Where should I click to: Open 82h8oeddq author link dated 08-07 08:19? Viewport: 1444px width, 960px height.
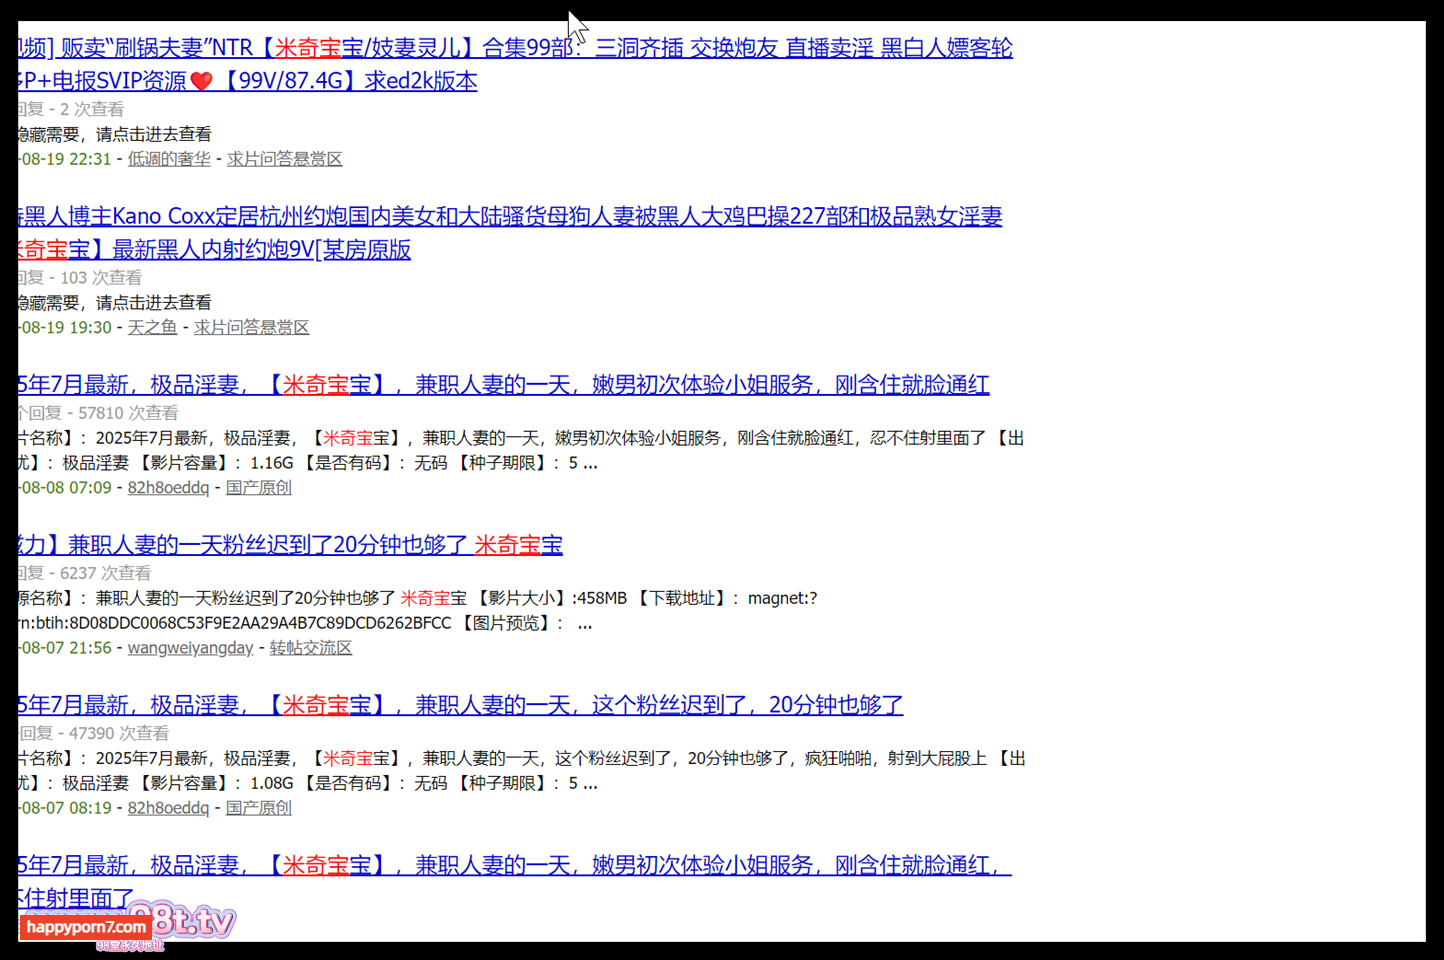[x=168, y=808]
